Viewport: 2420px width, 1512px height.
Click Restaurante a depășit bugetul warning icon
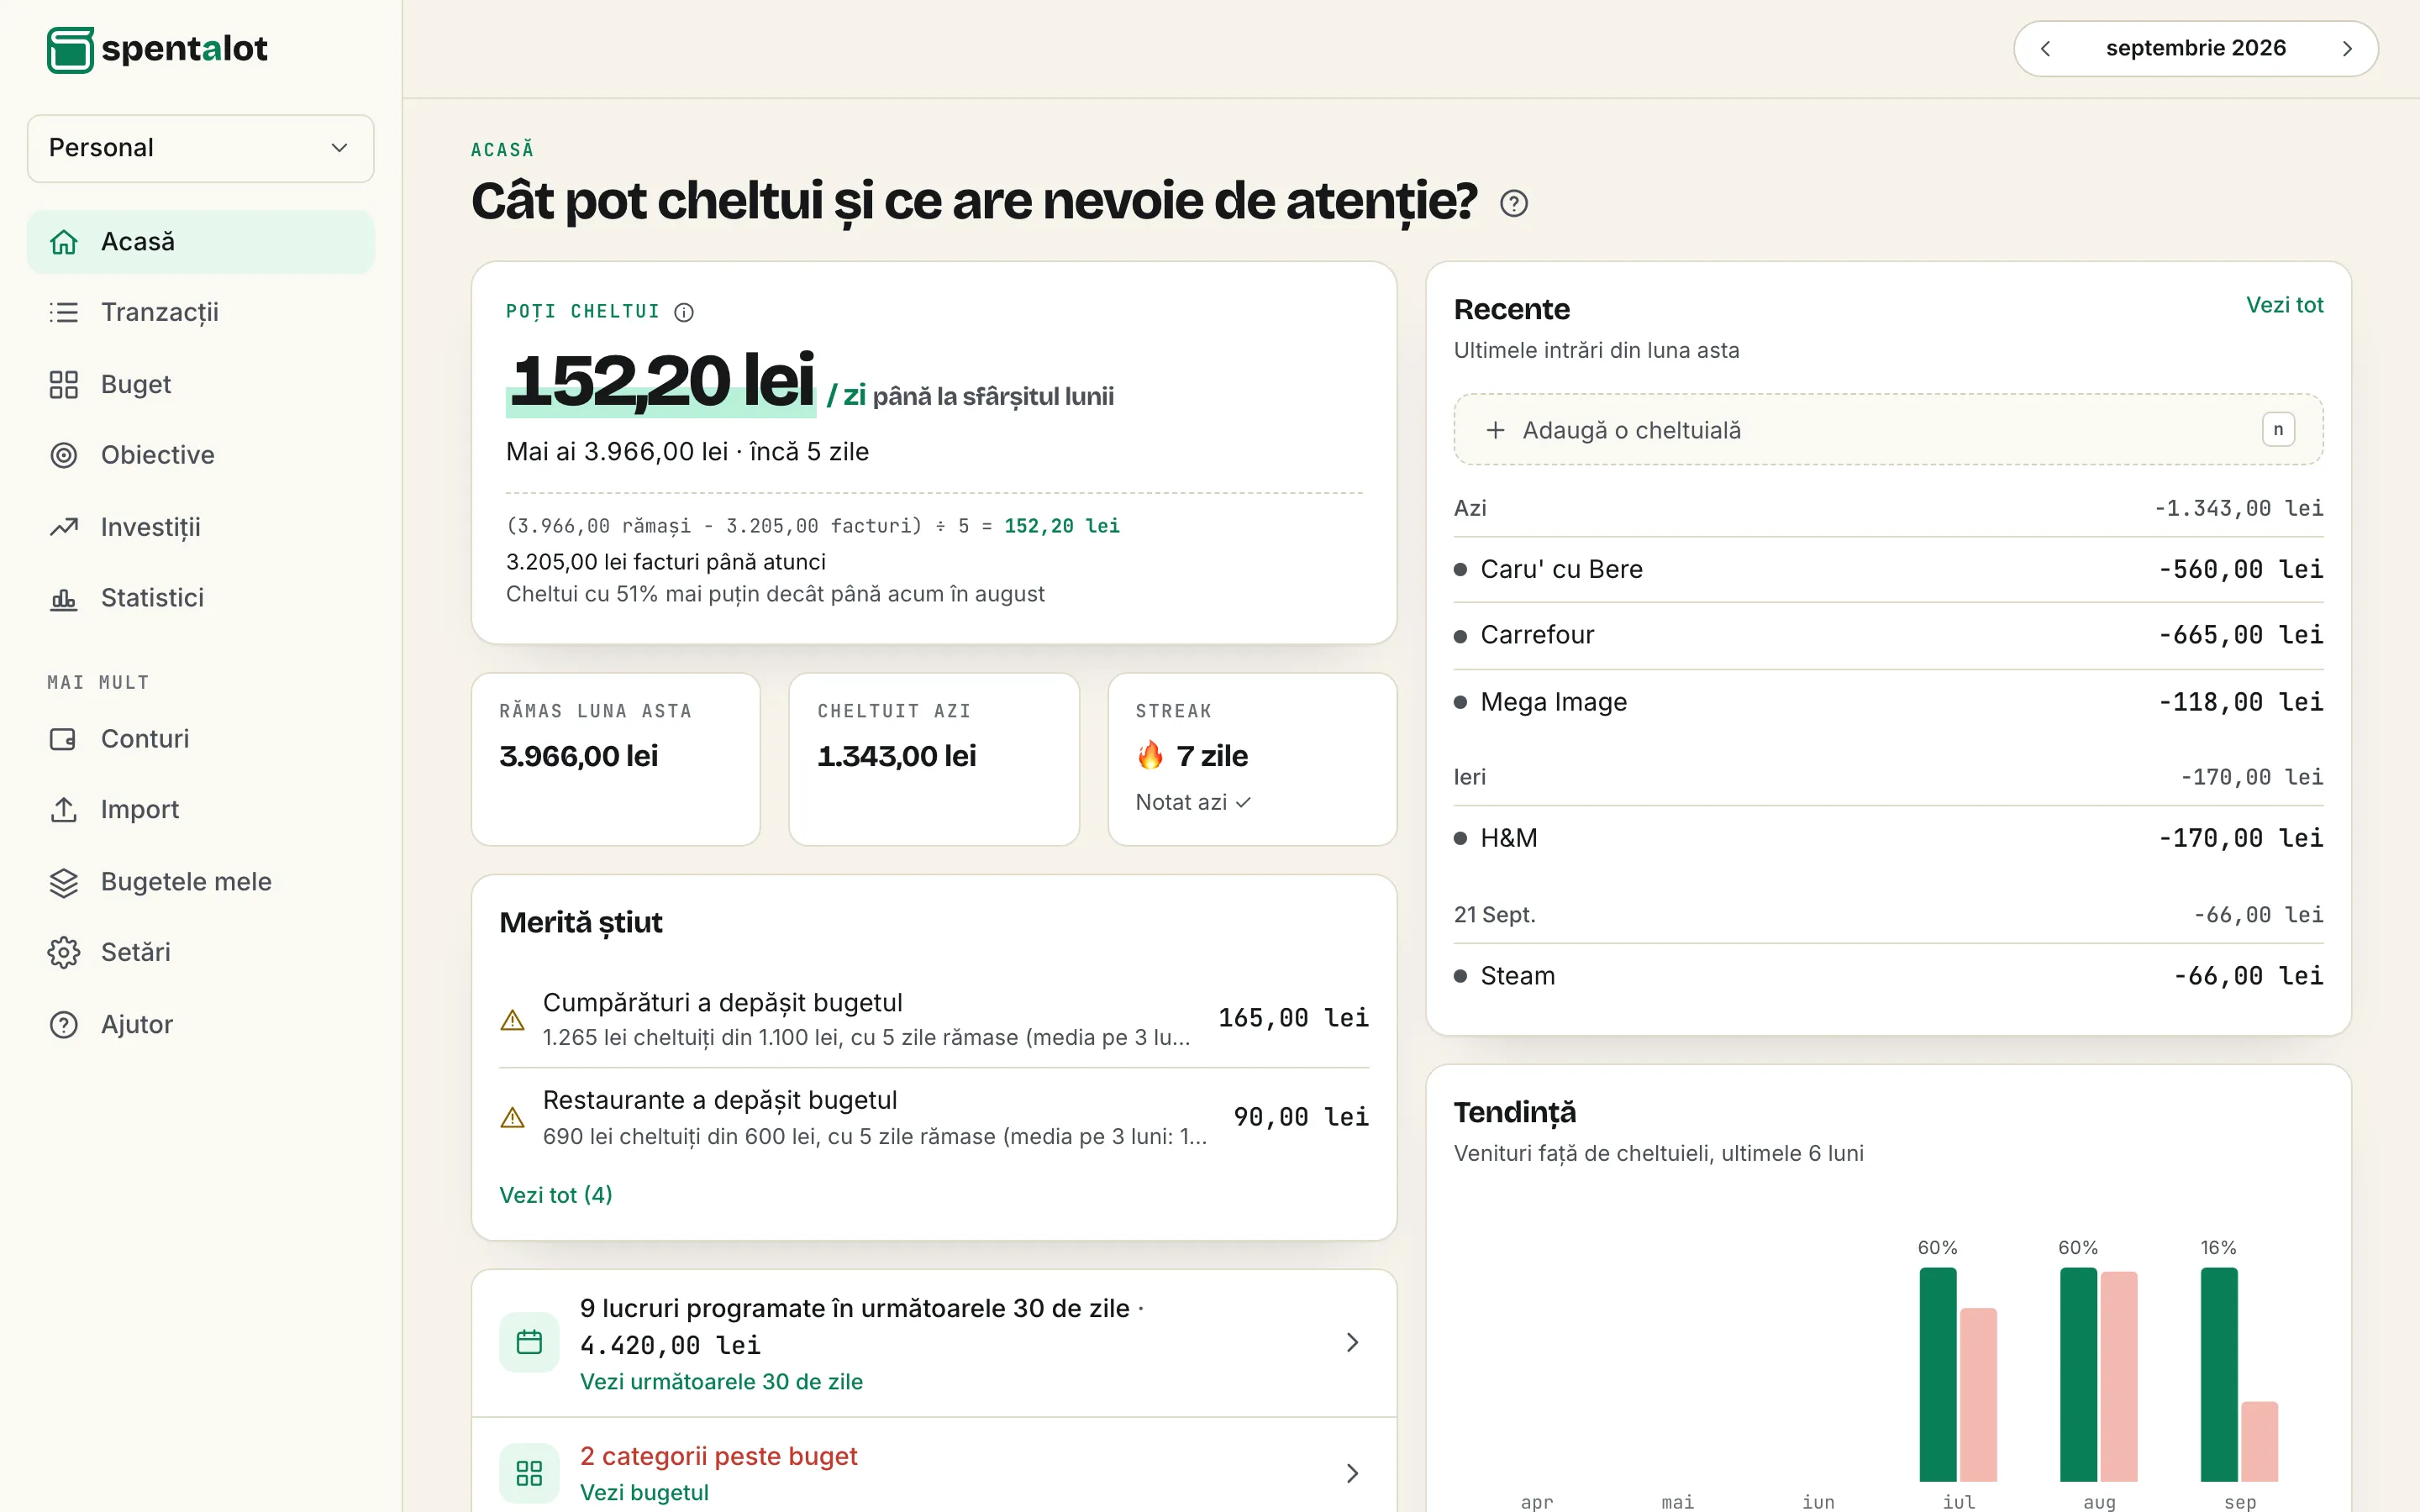point(512,1118)
